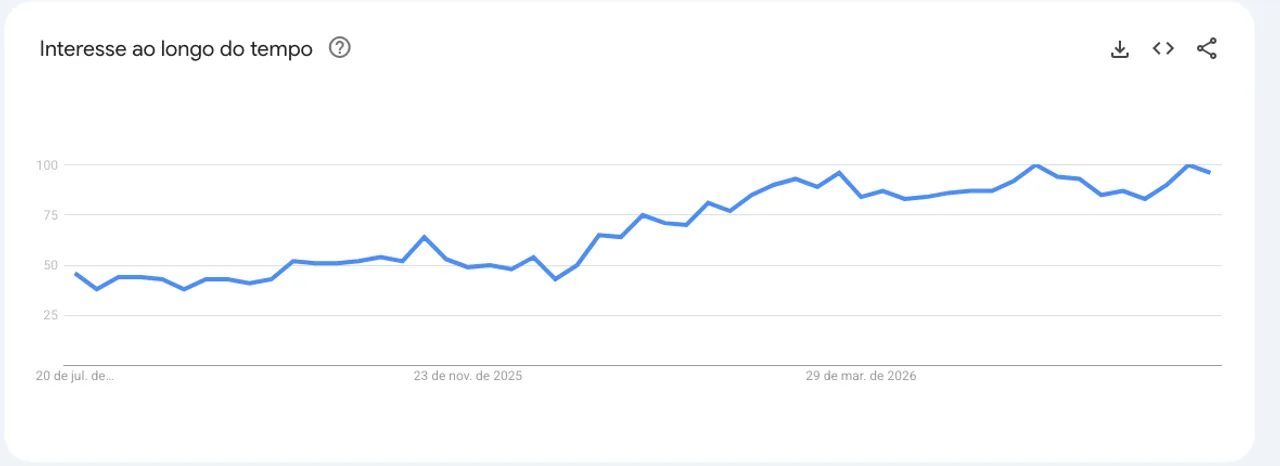Click the final peak at 100 near the line's end
The width and height of the screenshot is (1280, 466).
[x=1188, y=165]
